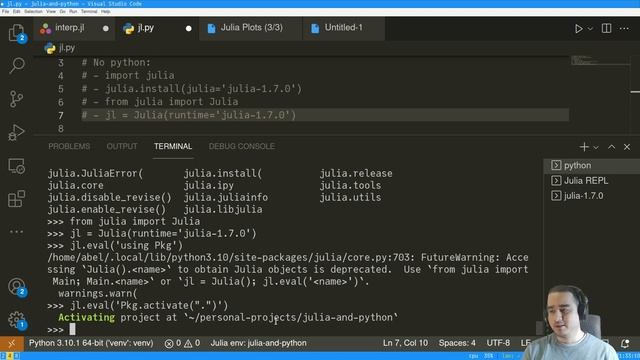
Task: Click the unsaved dot on jl.py tab
Action: (x=189, y=29)
